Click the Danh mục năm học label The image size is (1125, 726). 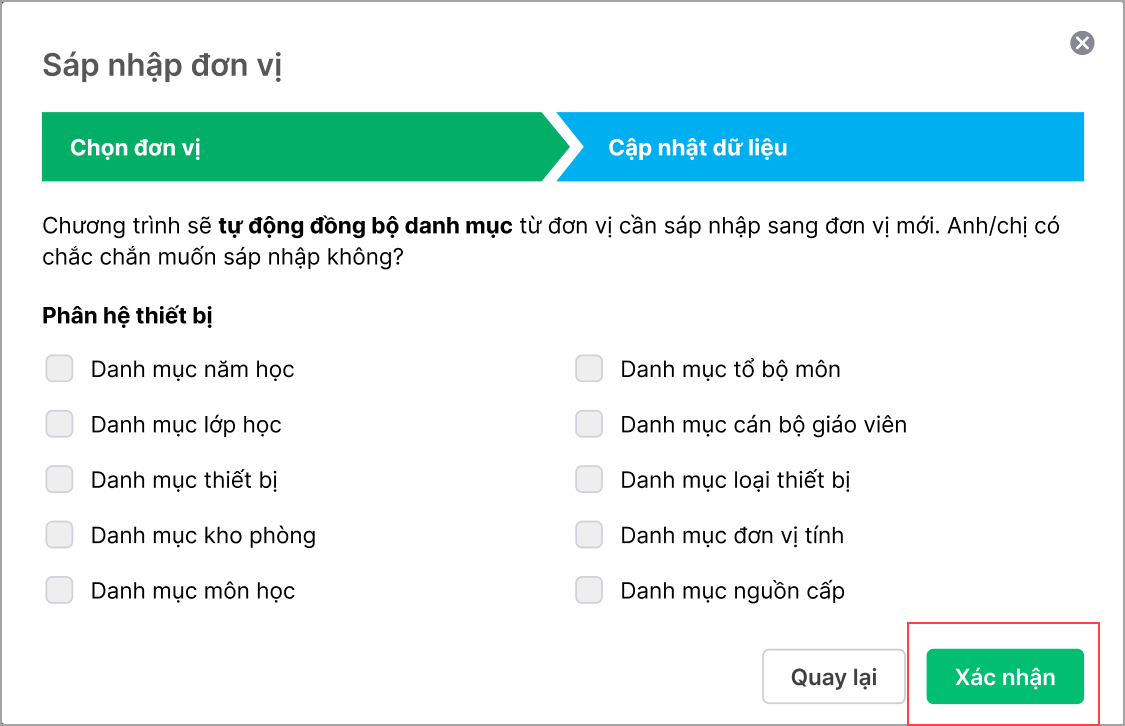point(192,370)
